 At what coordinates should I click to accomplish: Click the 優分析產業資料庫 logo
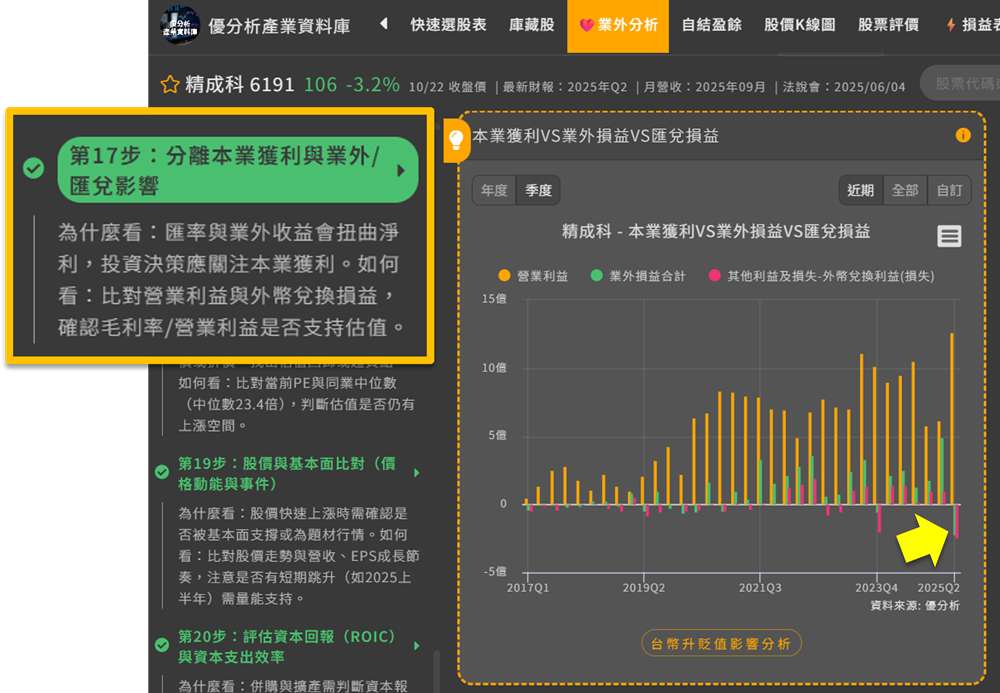[180, 25]
